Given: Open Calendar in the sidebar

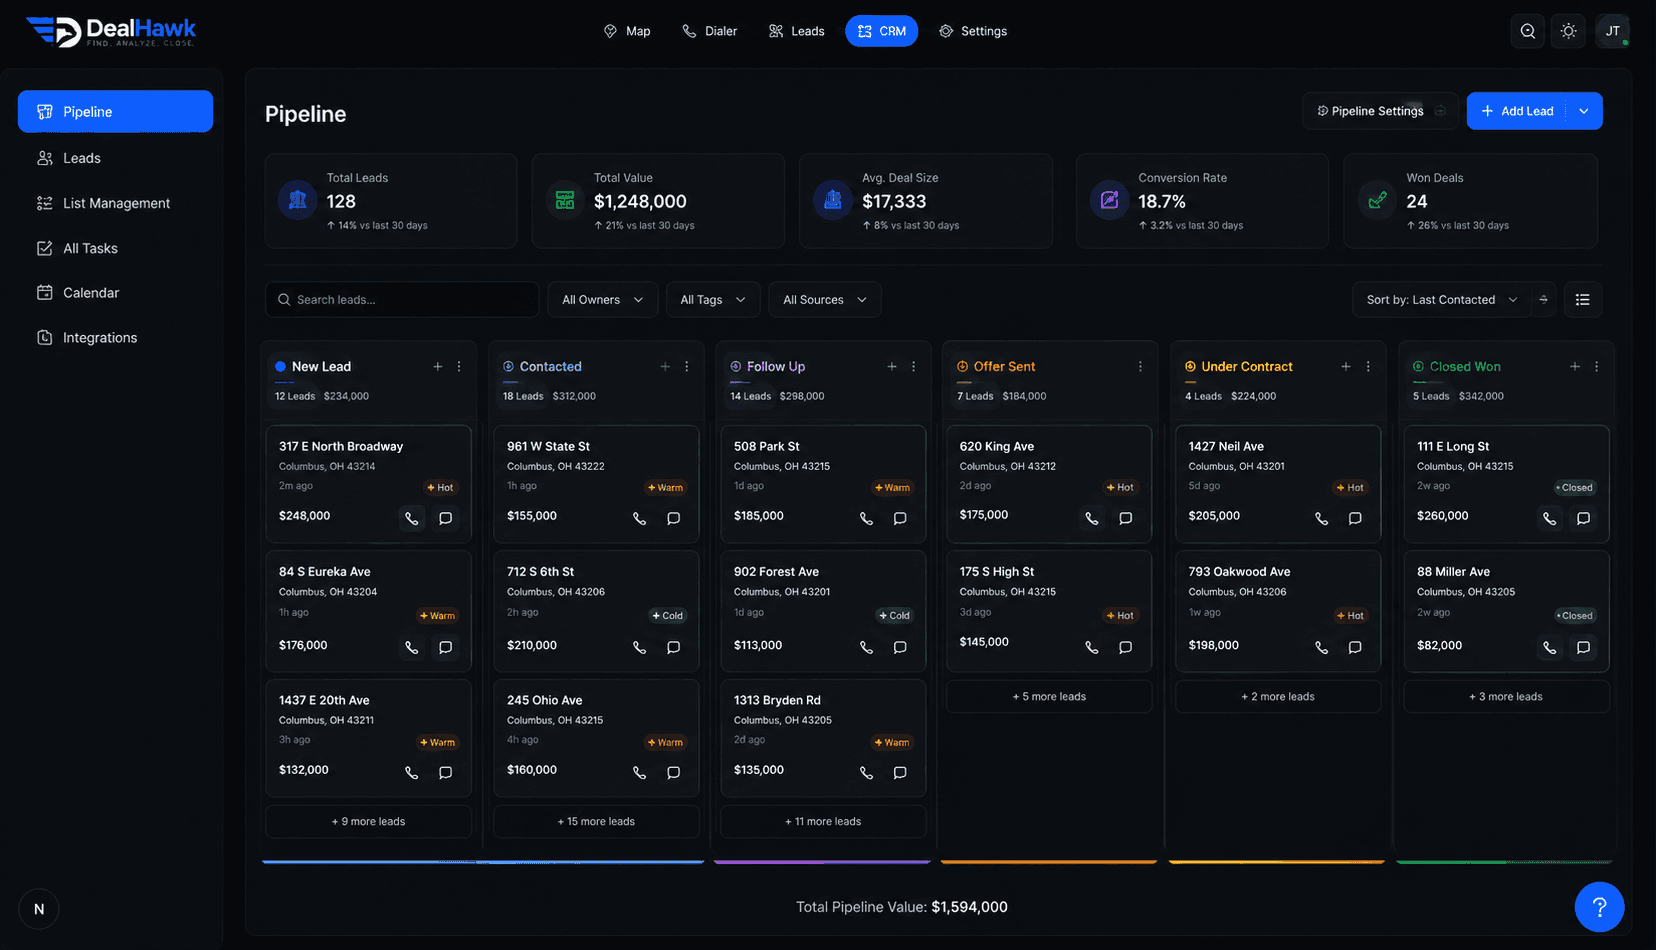Looking at the screenshot, I should [x=115, y=293].
